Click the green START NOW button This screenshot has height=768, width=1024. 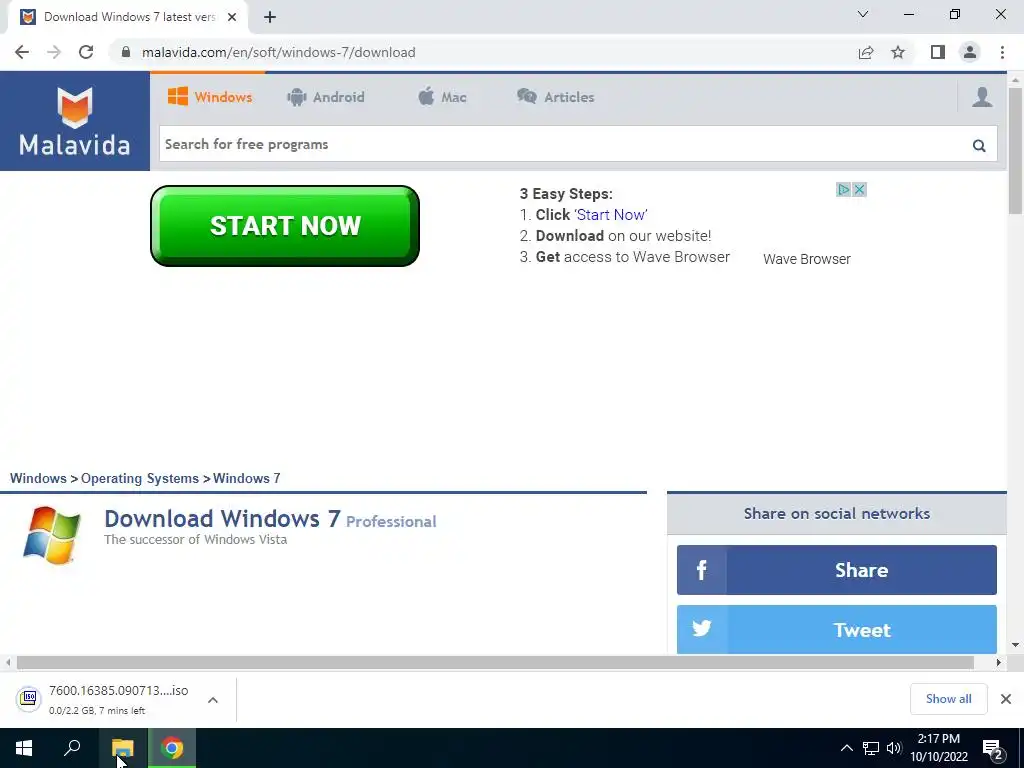pyautogui.click(x=285, y=226)
